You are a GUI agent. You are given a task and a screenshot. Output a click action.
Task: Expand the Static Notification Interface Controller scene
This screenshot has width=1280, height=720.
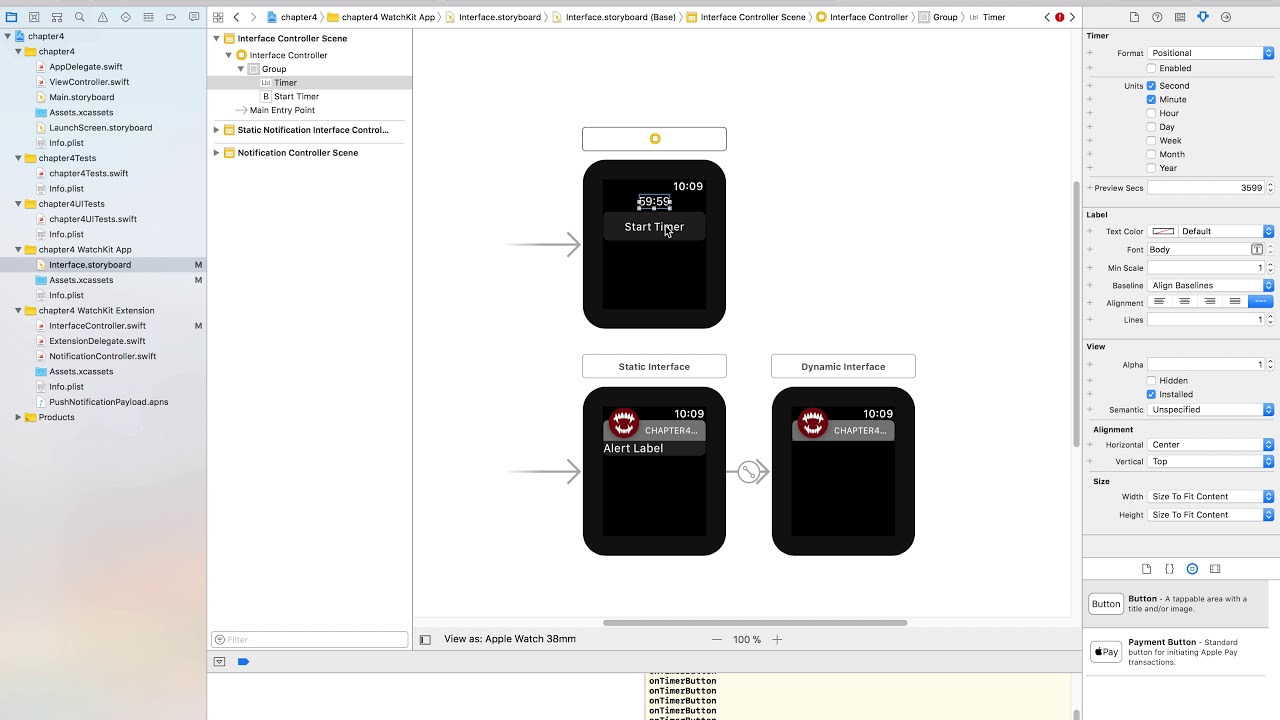click(216, 130)
